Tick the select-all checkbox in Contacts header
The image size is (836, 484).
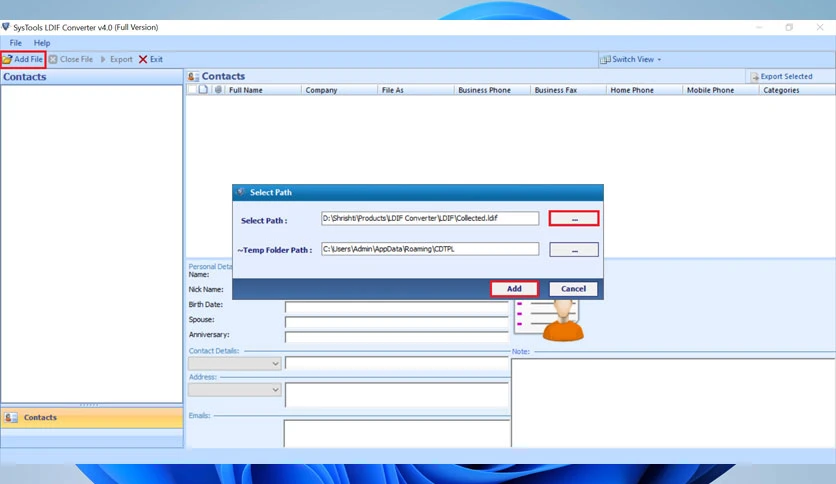point(192,90)
